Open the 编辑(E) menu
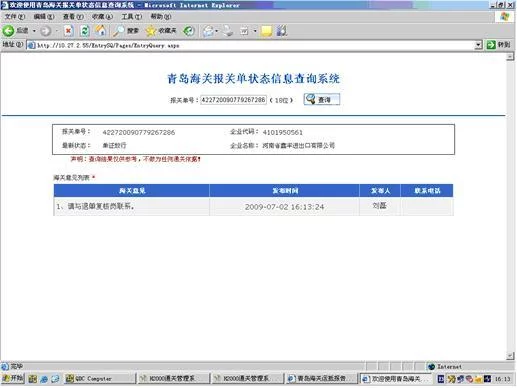Screen dimensions: 517x388 point(44,16)
